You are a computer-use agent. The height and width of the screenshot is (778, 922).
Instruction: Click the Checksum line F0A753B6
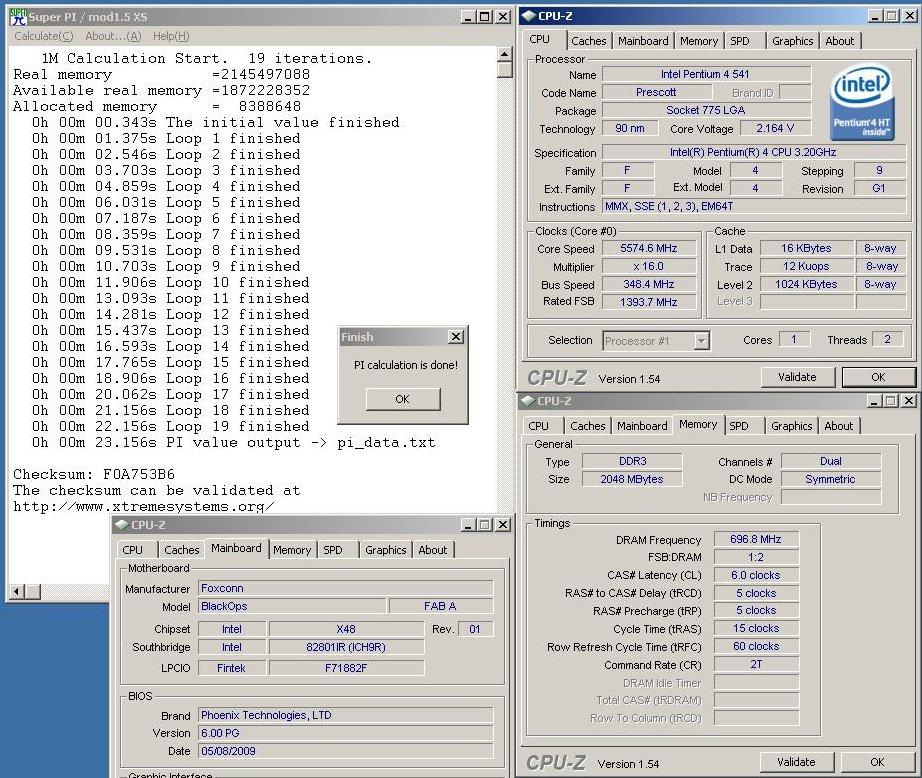pos(94,474)
